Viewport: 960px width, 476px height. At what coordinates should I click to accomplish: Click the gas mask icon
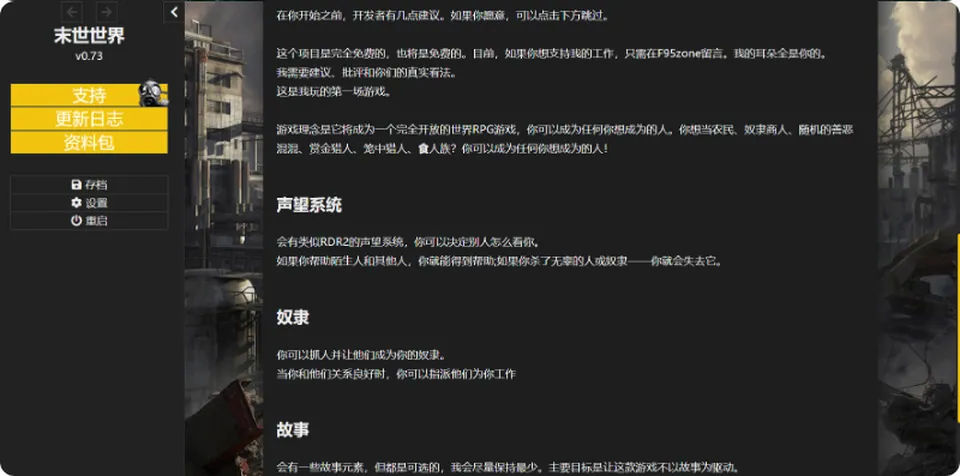click(153, 93)
